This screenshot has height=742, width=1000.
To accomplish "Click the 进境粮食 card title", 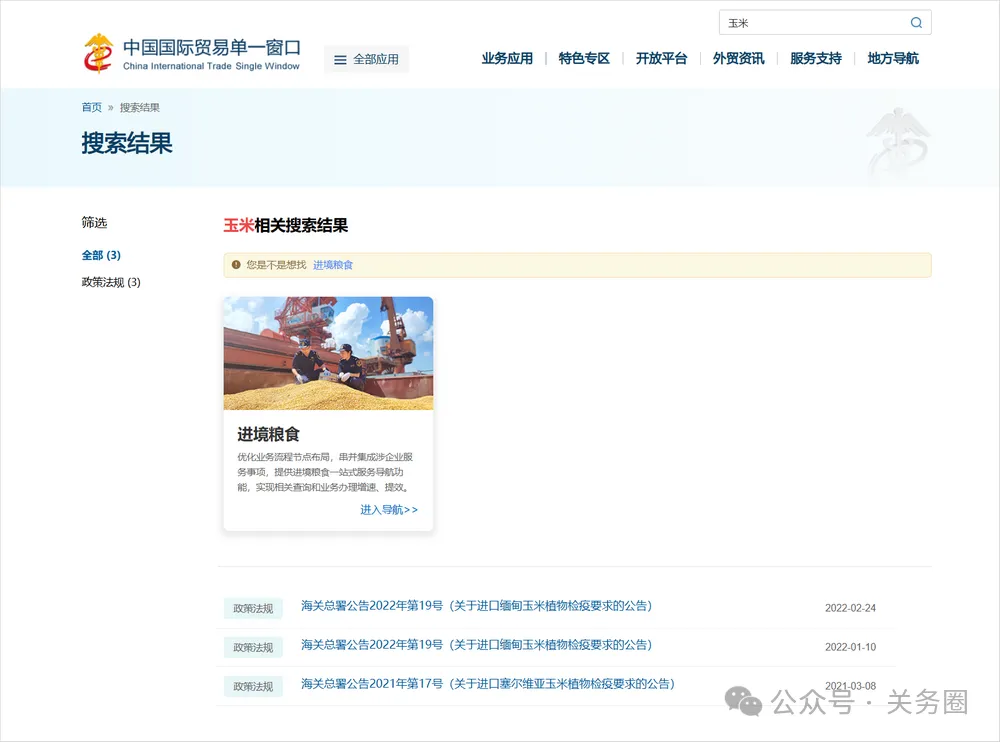I will [268, 434].
